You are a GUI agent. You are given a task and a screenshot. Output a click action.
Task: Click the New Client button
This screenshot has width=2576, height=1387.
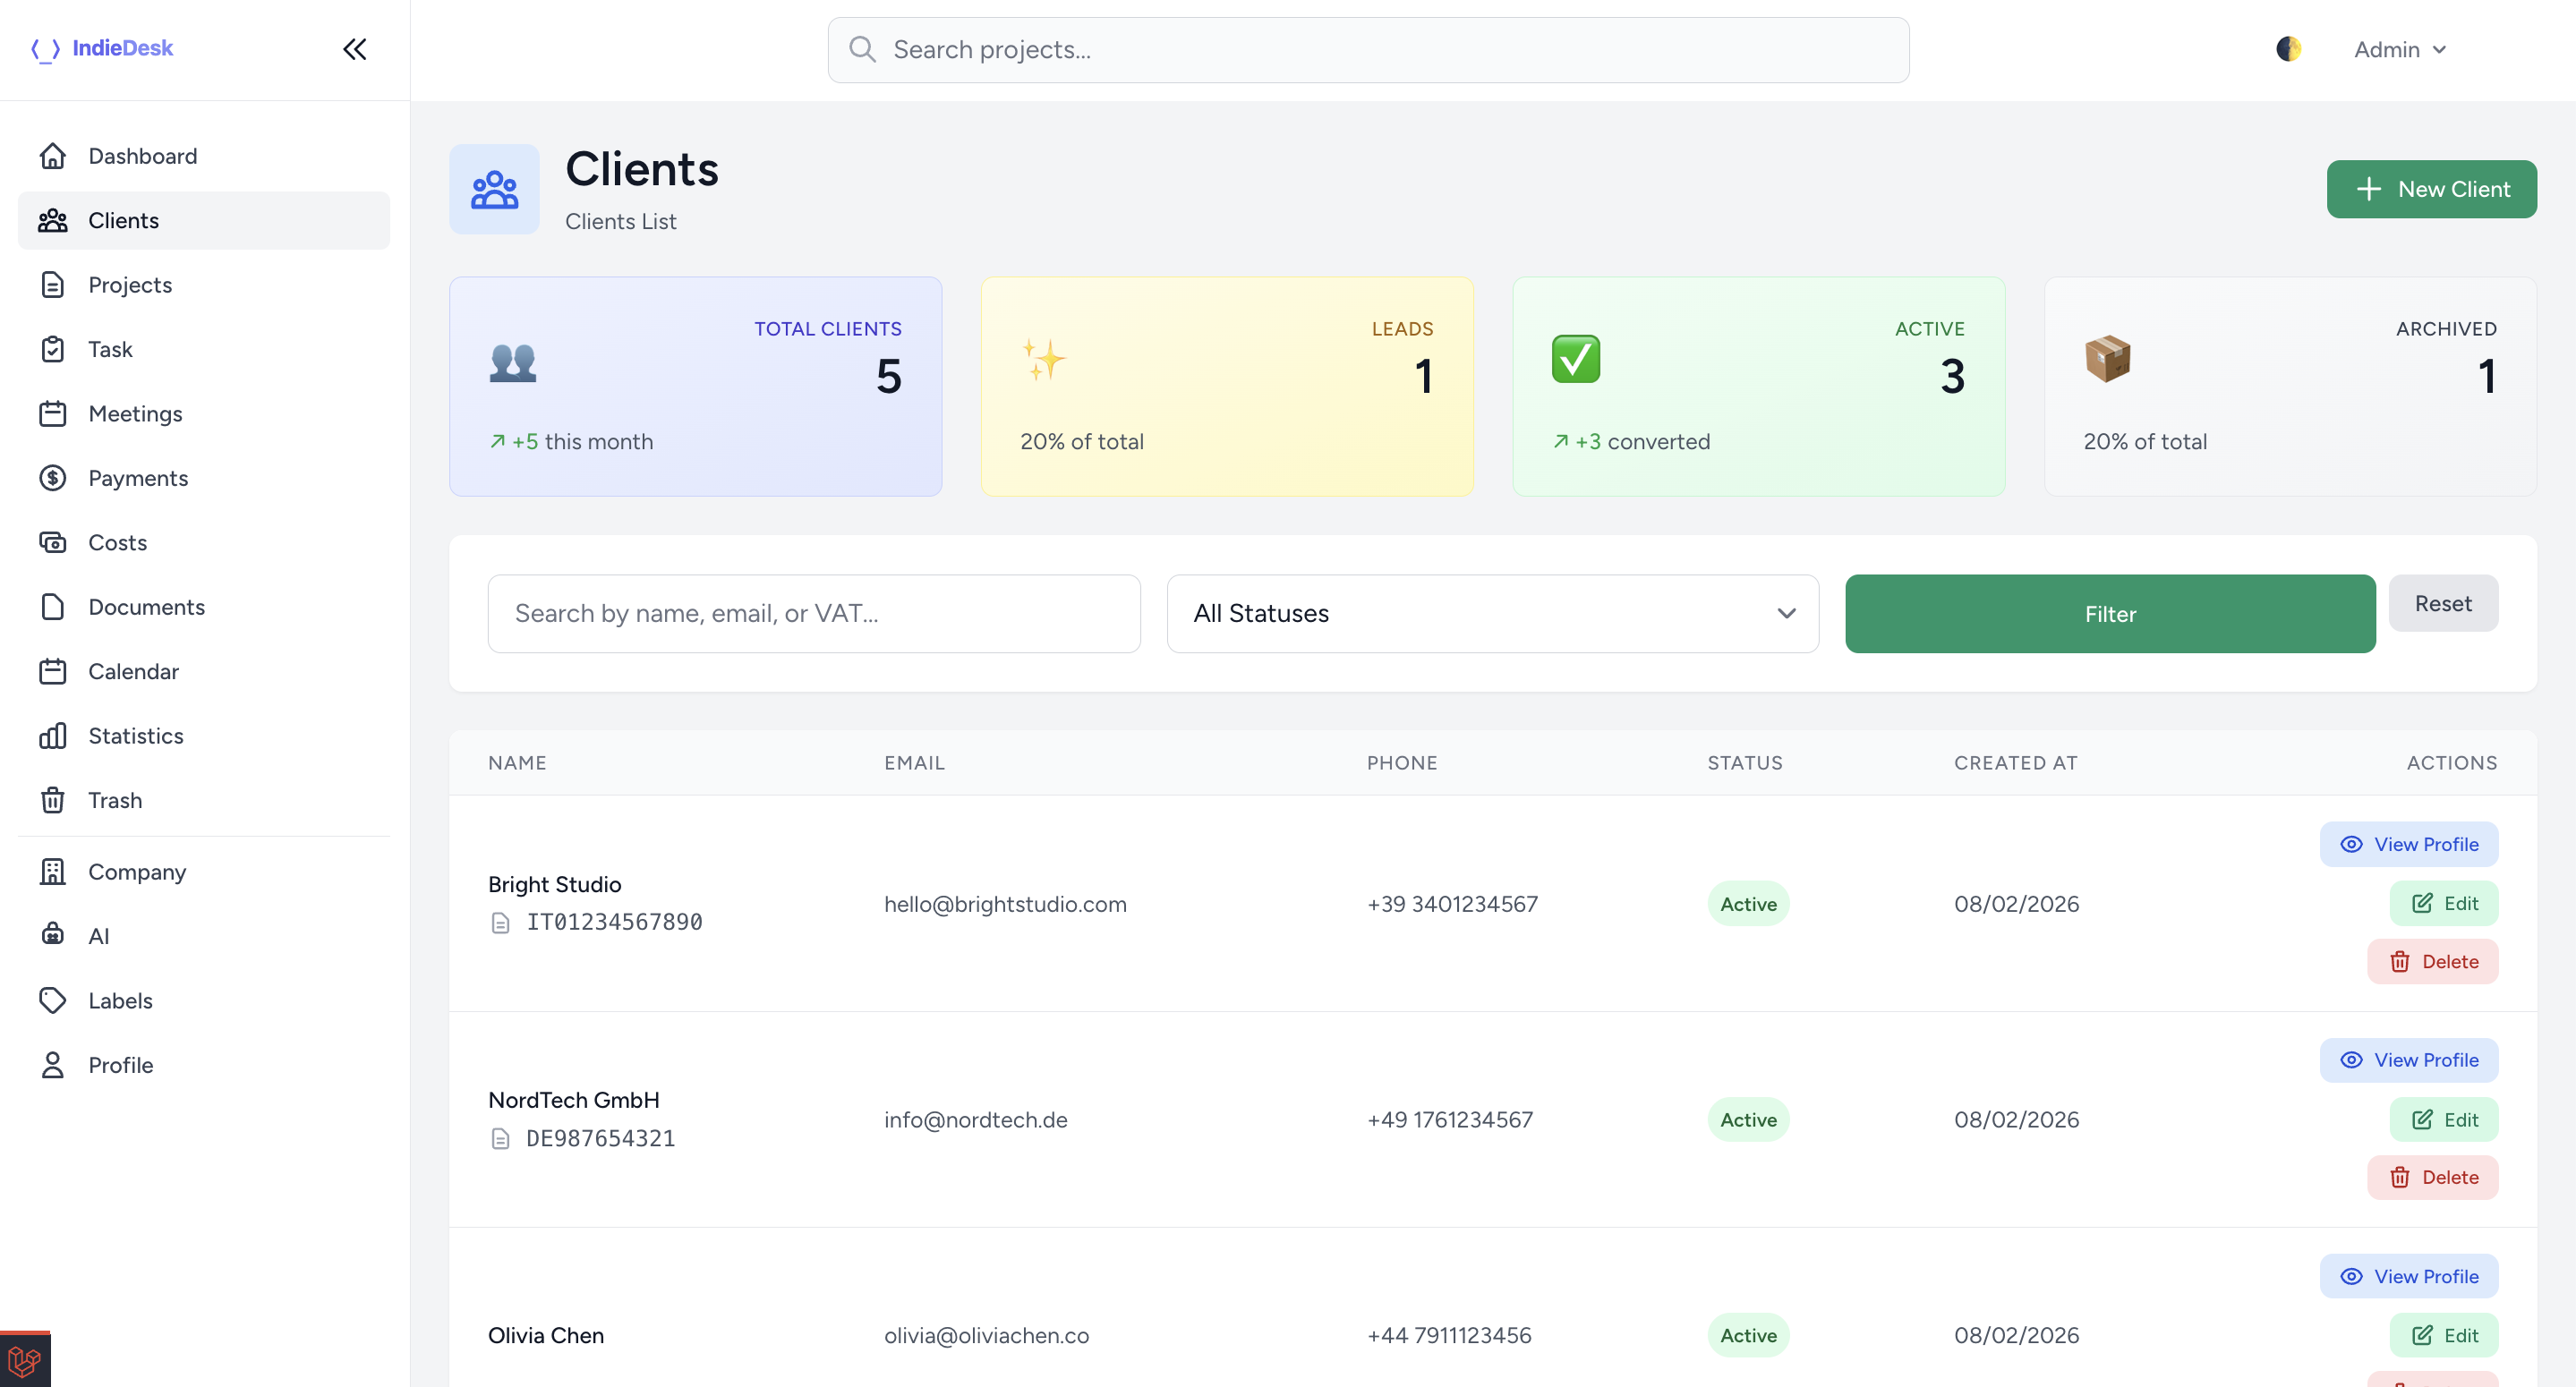click(x=2431, y=189)
